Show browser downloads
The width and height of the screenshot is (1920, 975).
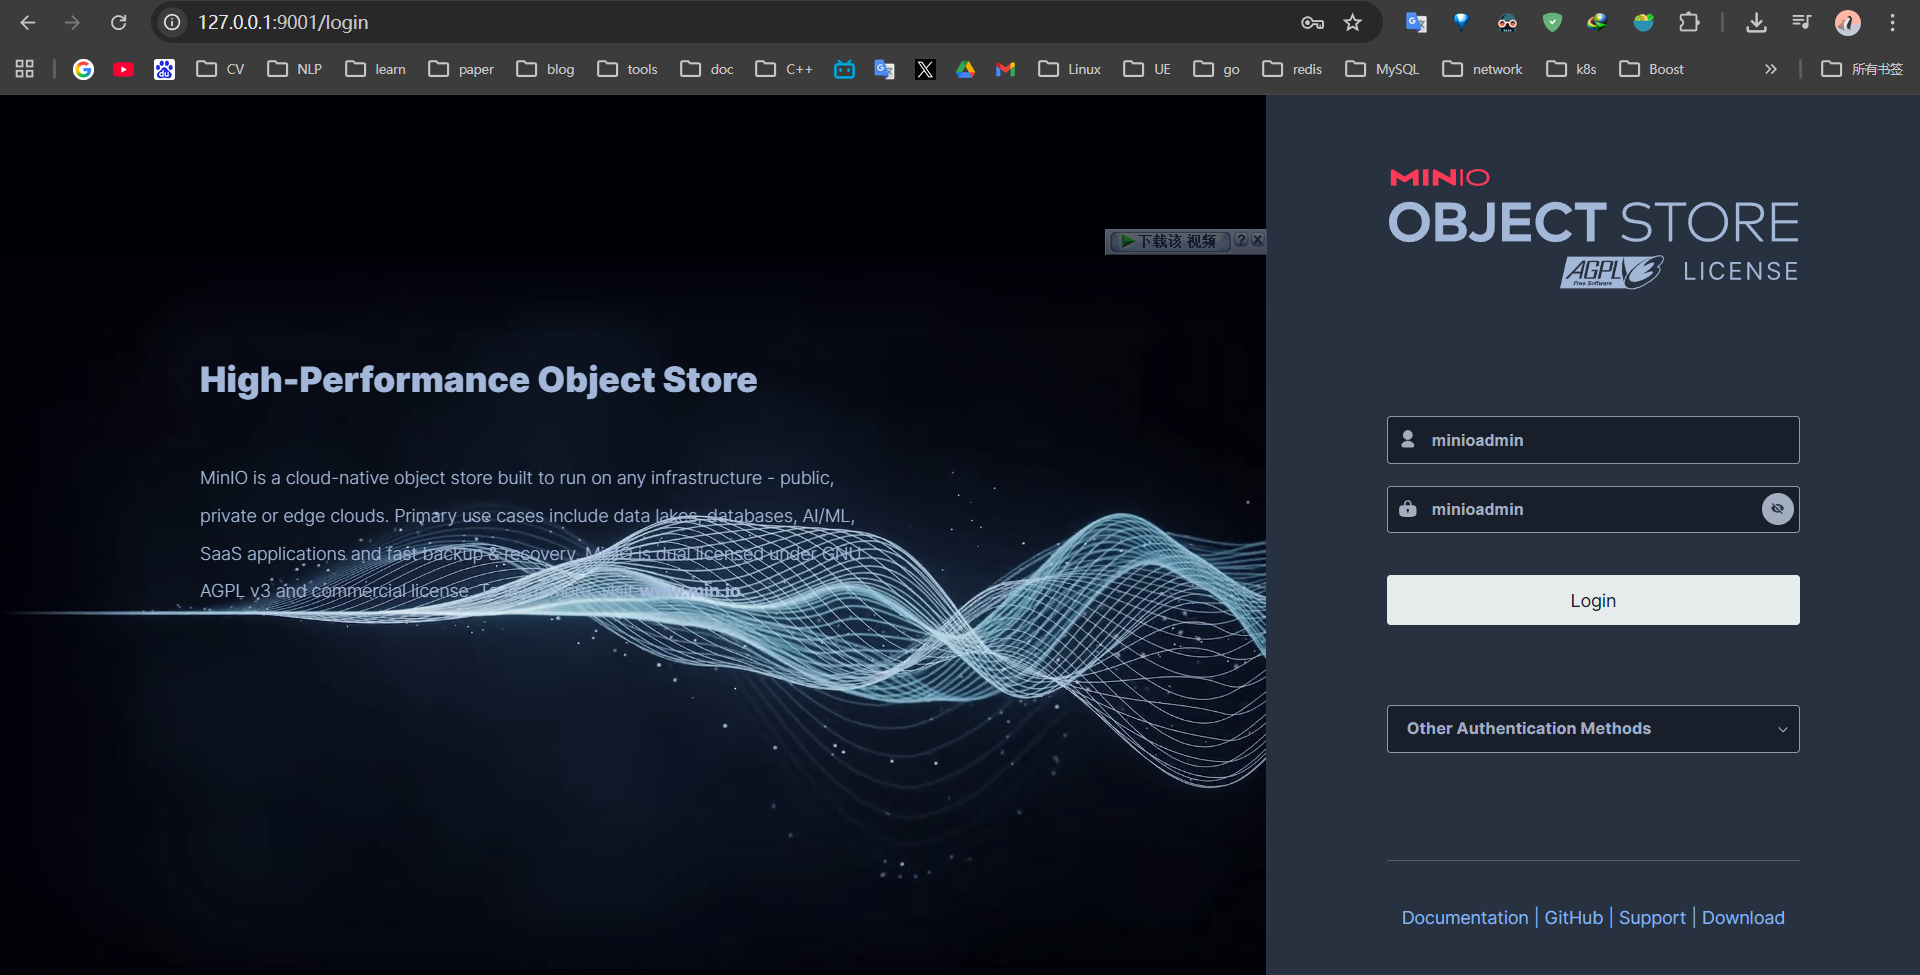1756,22
